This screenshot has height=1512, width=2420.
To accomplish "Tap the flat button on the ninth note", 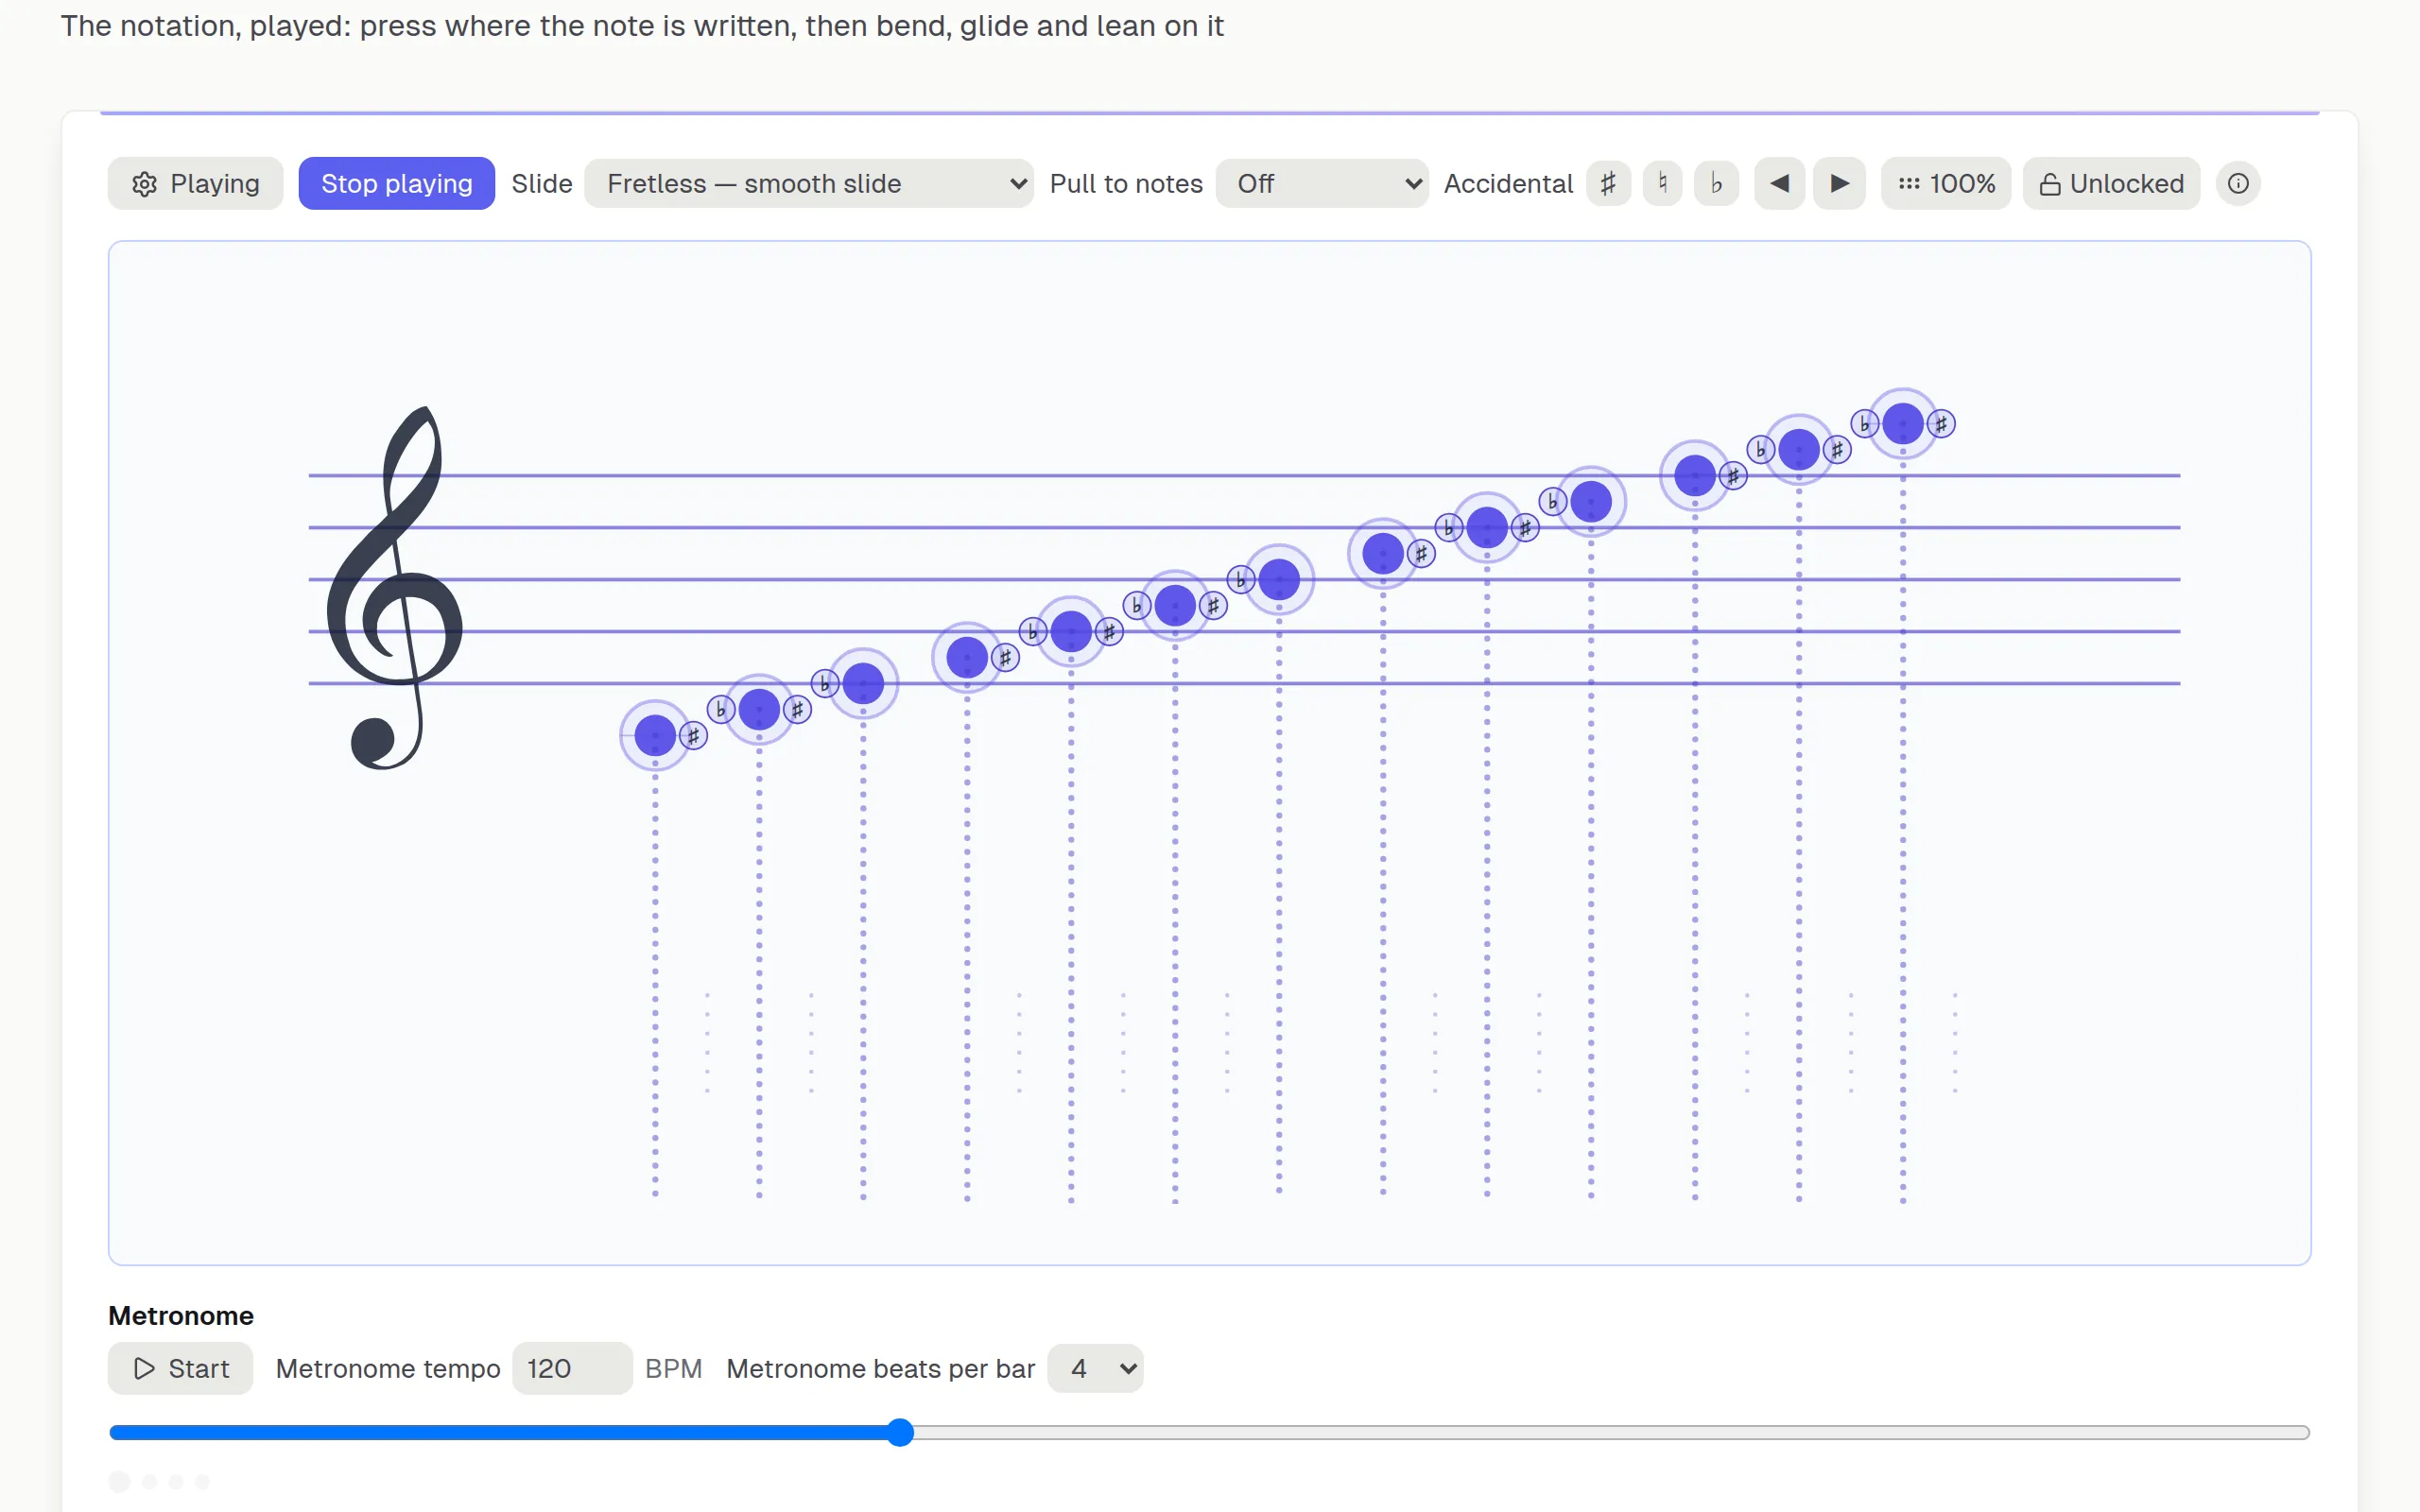I will click(1449, 527).
